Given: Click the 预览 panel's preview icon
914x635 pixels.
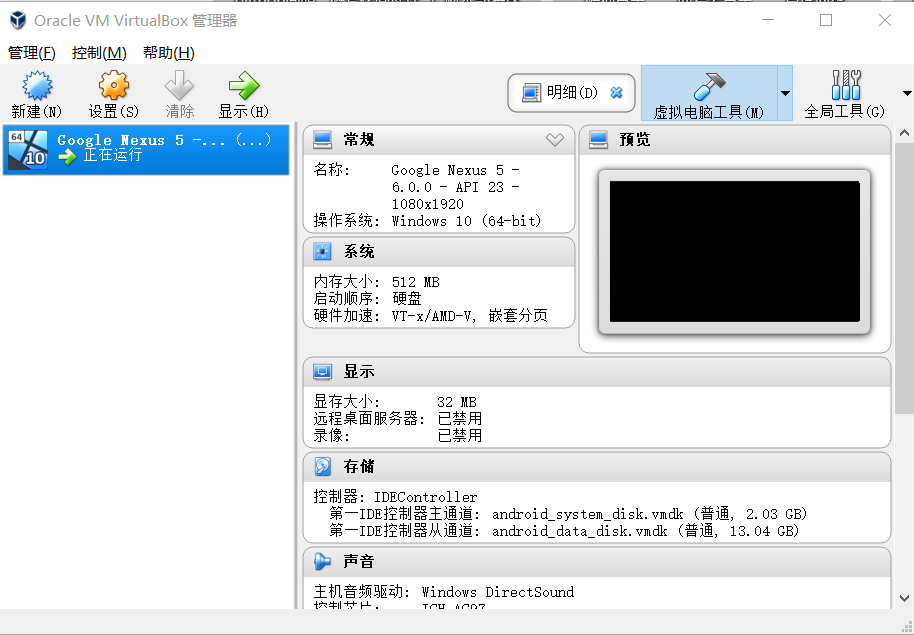Looking at the screenshot, I should [x=600, y=139].
